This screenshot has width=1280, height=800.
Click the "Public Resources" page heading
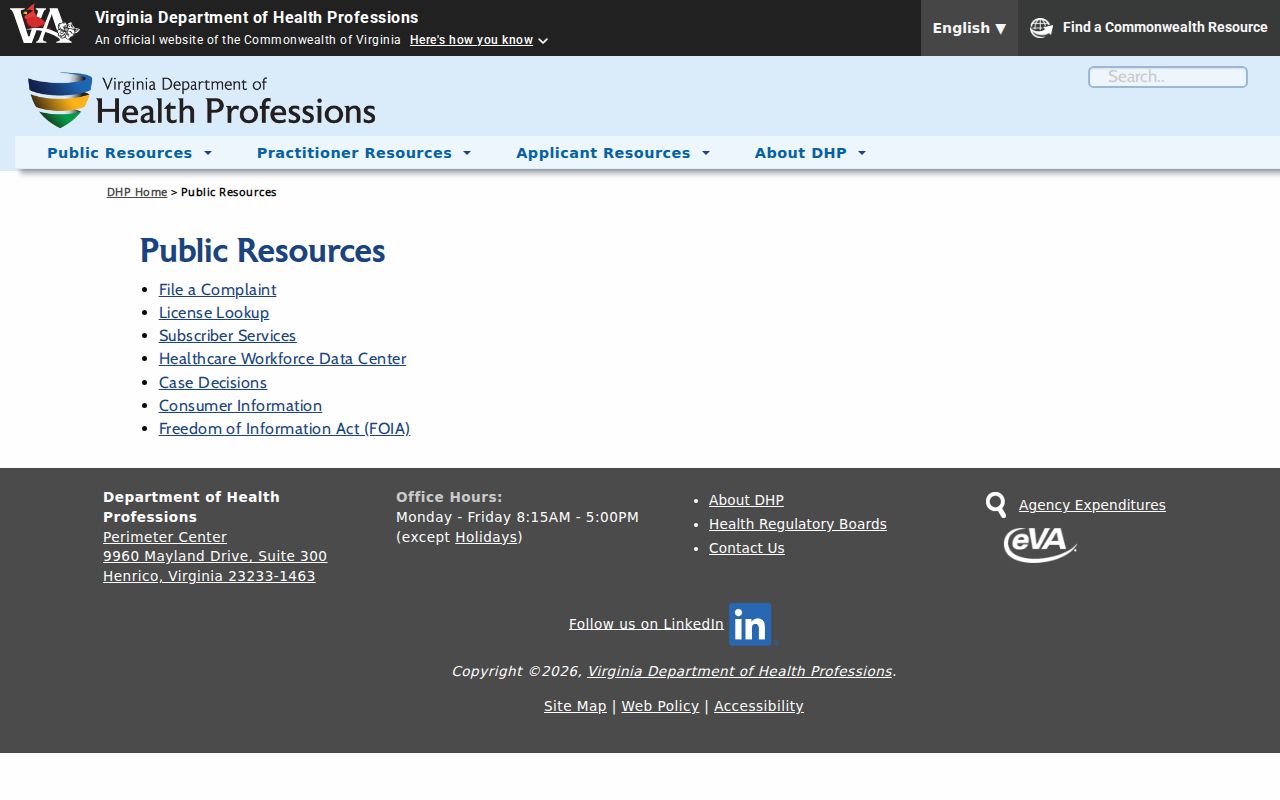click(262, 251)
